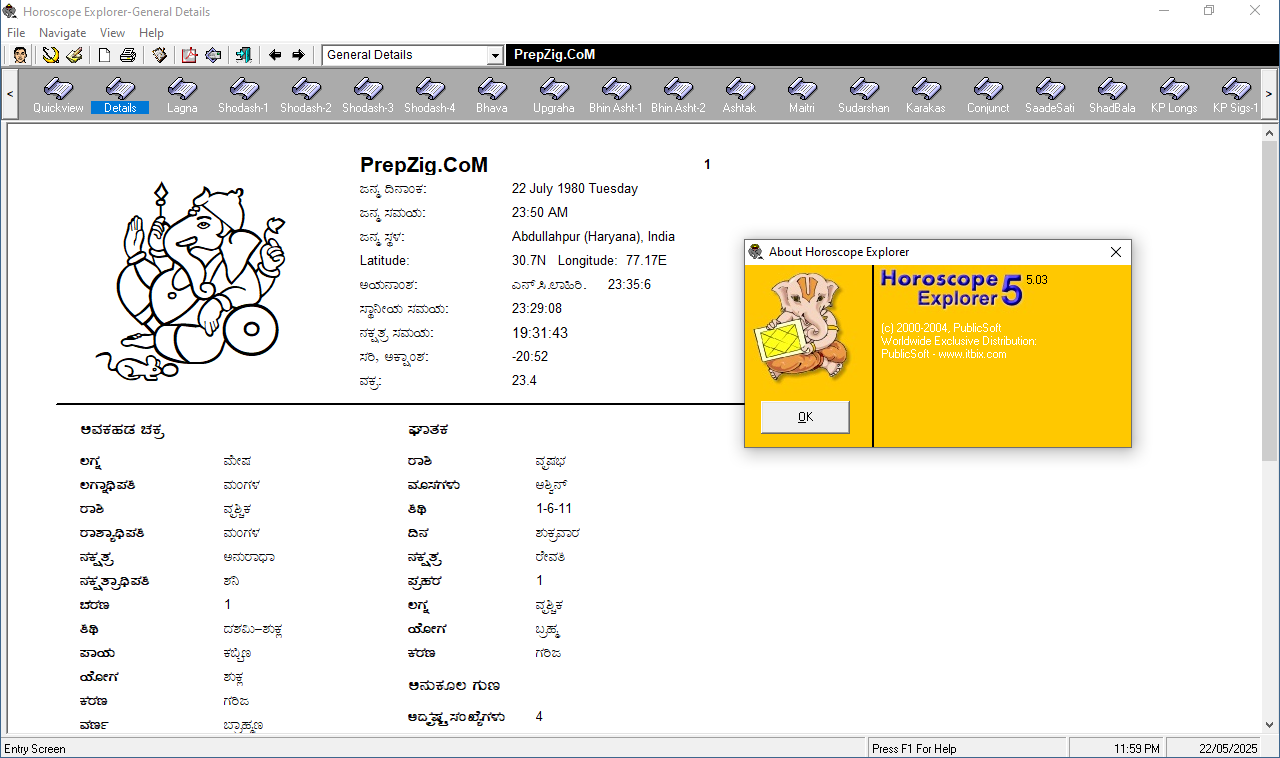1280x758 pixels.
Task: Open the File menu
Action: pyautogui.click(x=16, y=33)
